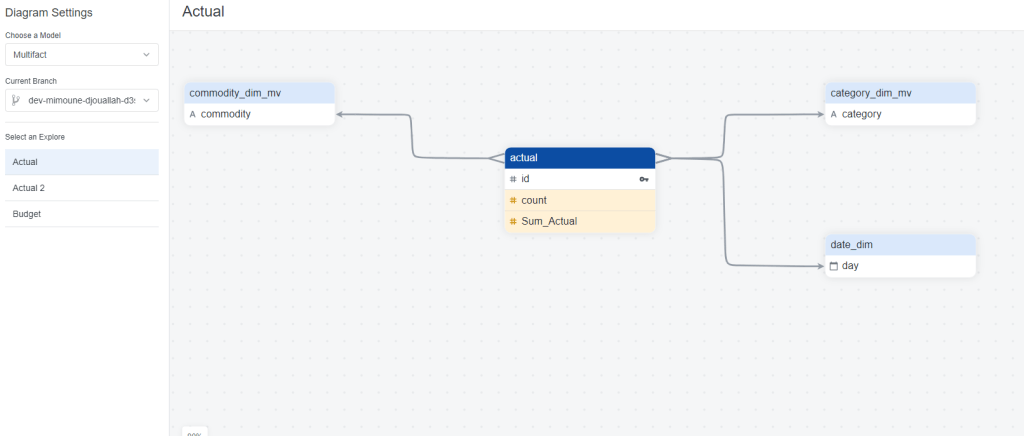Click the git branch icon in Current Branch

(x=16, y=100)
